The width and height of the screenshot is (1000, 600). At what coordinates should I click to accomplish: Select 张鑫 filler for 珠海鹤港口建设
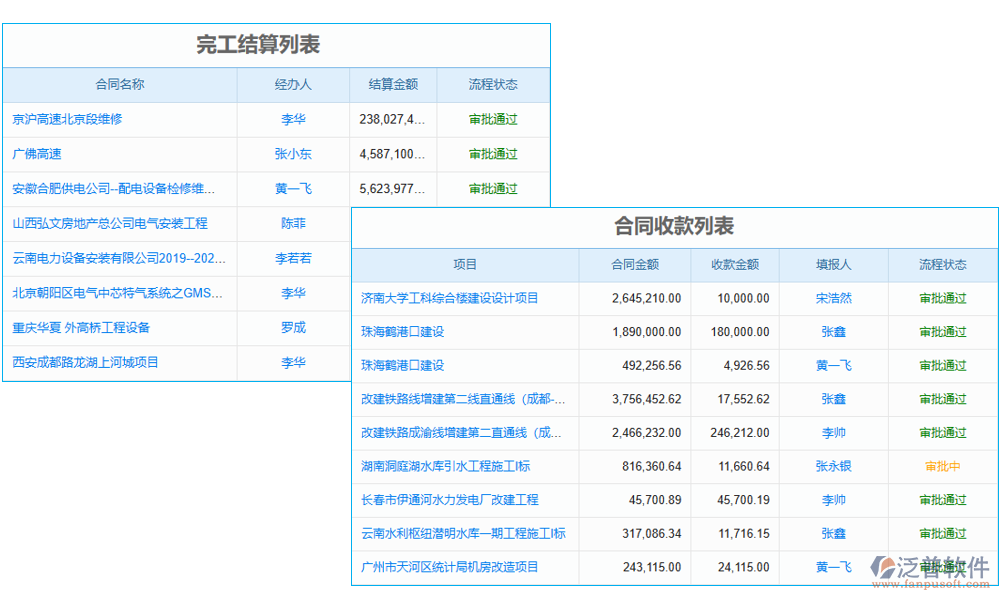[x=833, y=332]
